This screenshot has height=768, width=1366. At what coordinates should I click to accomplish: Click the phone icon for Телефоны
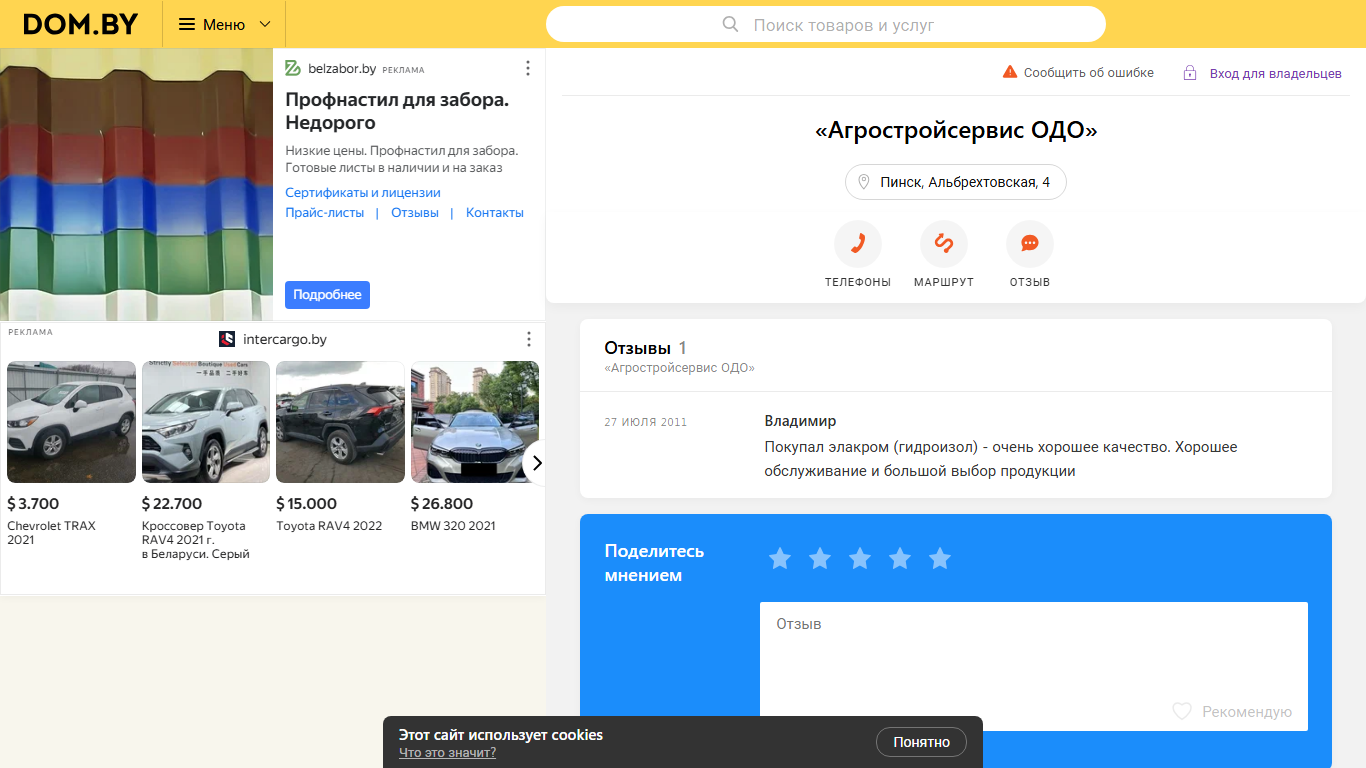pyautogui.click(x=858, y=244)
